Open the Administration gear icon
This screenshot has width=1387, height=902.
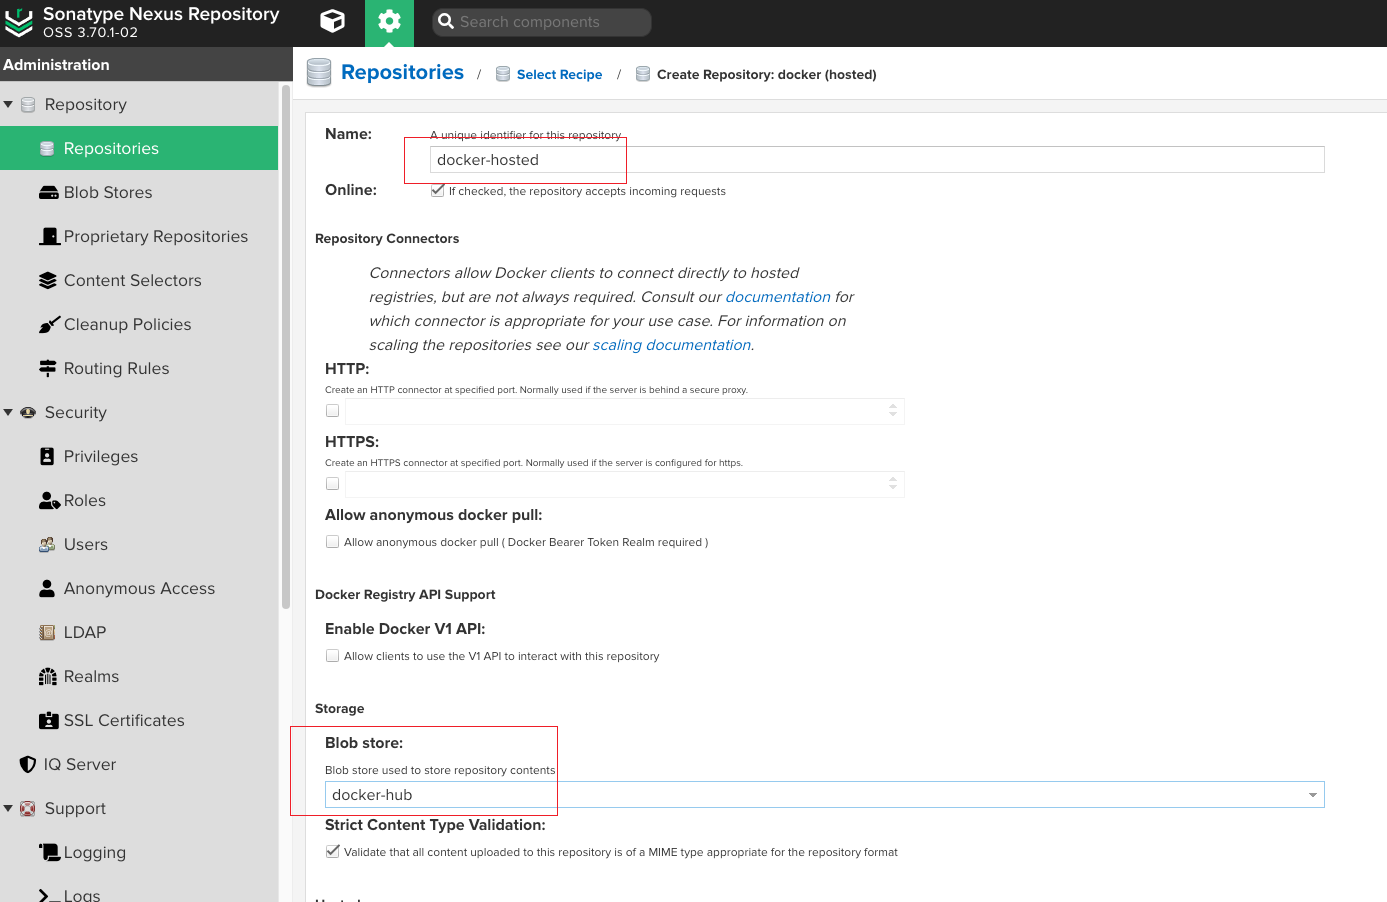click(x=389, y=21)
